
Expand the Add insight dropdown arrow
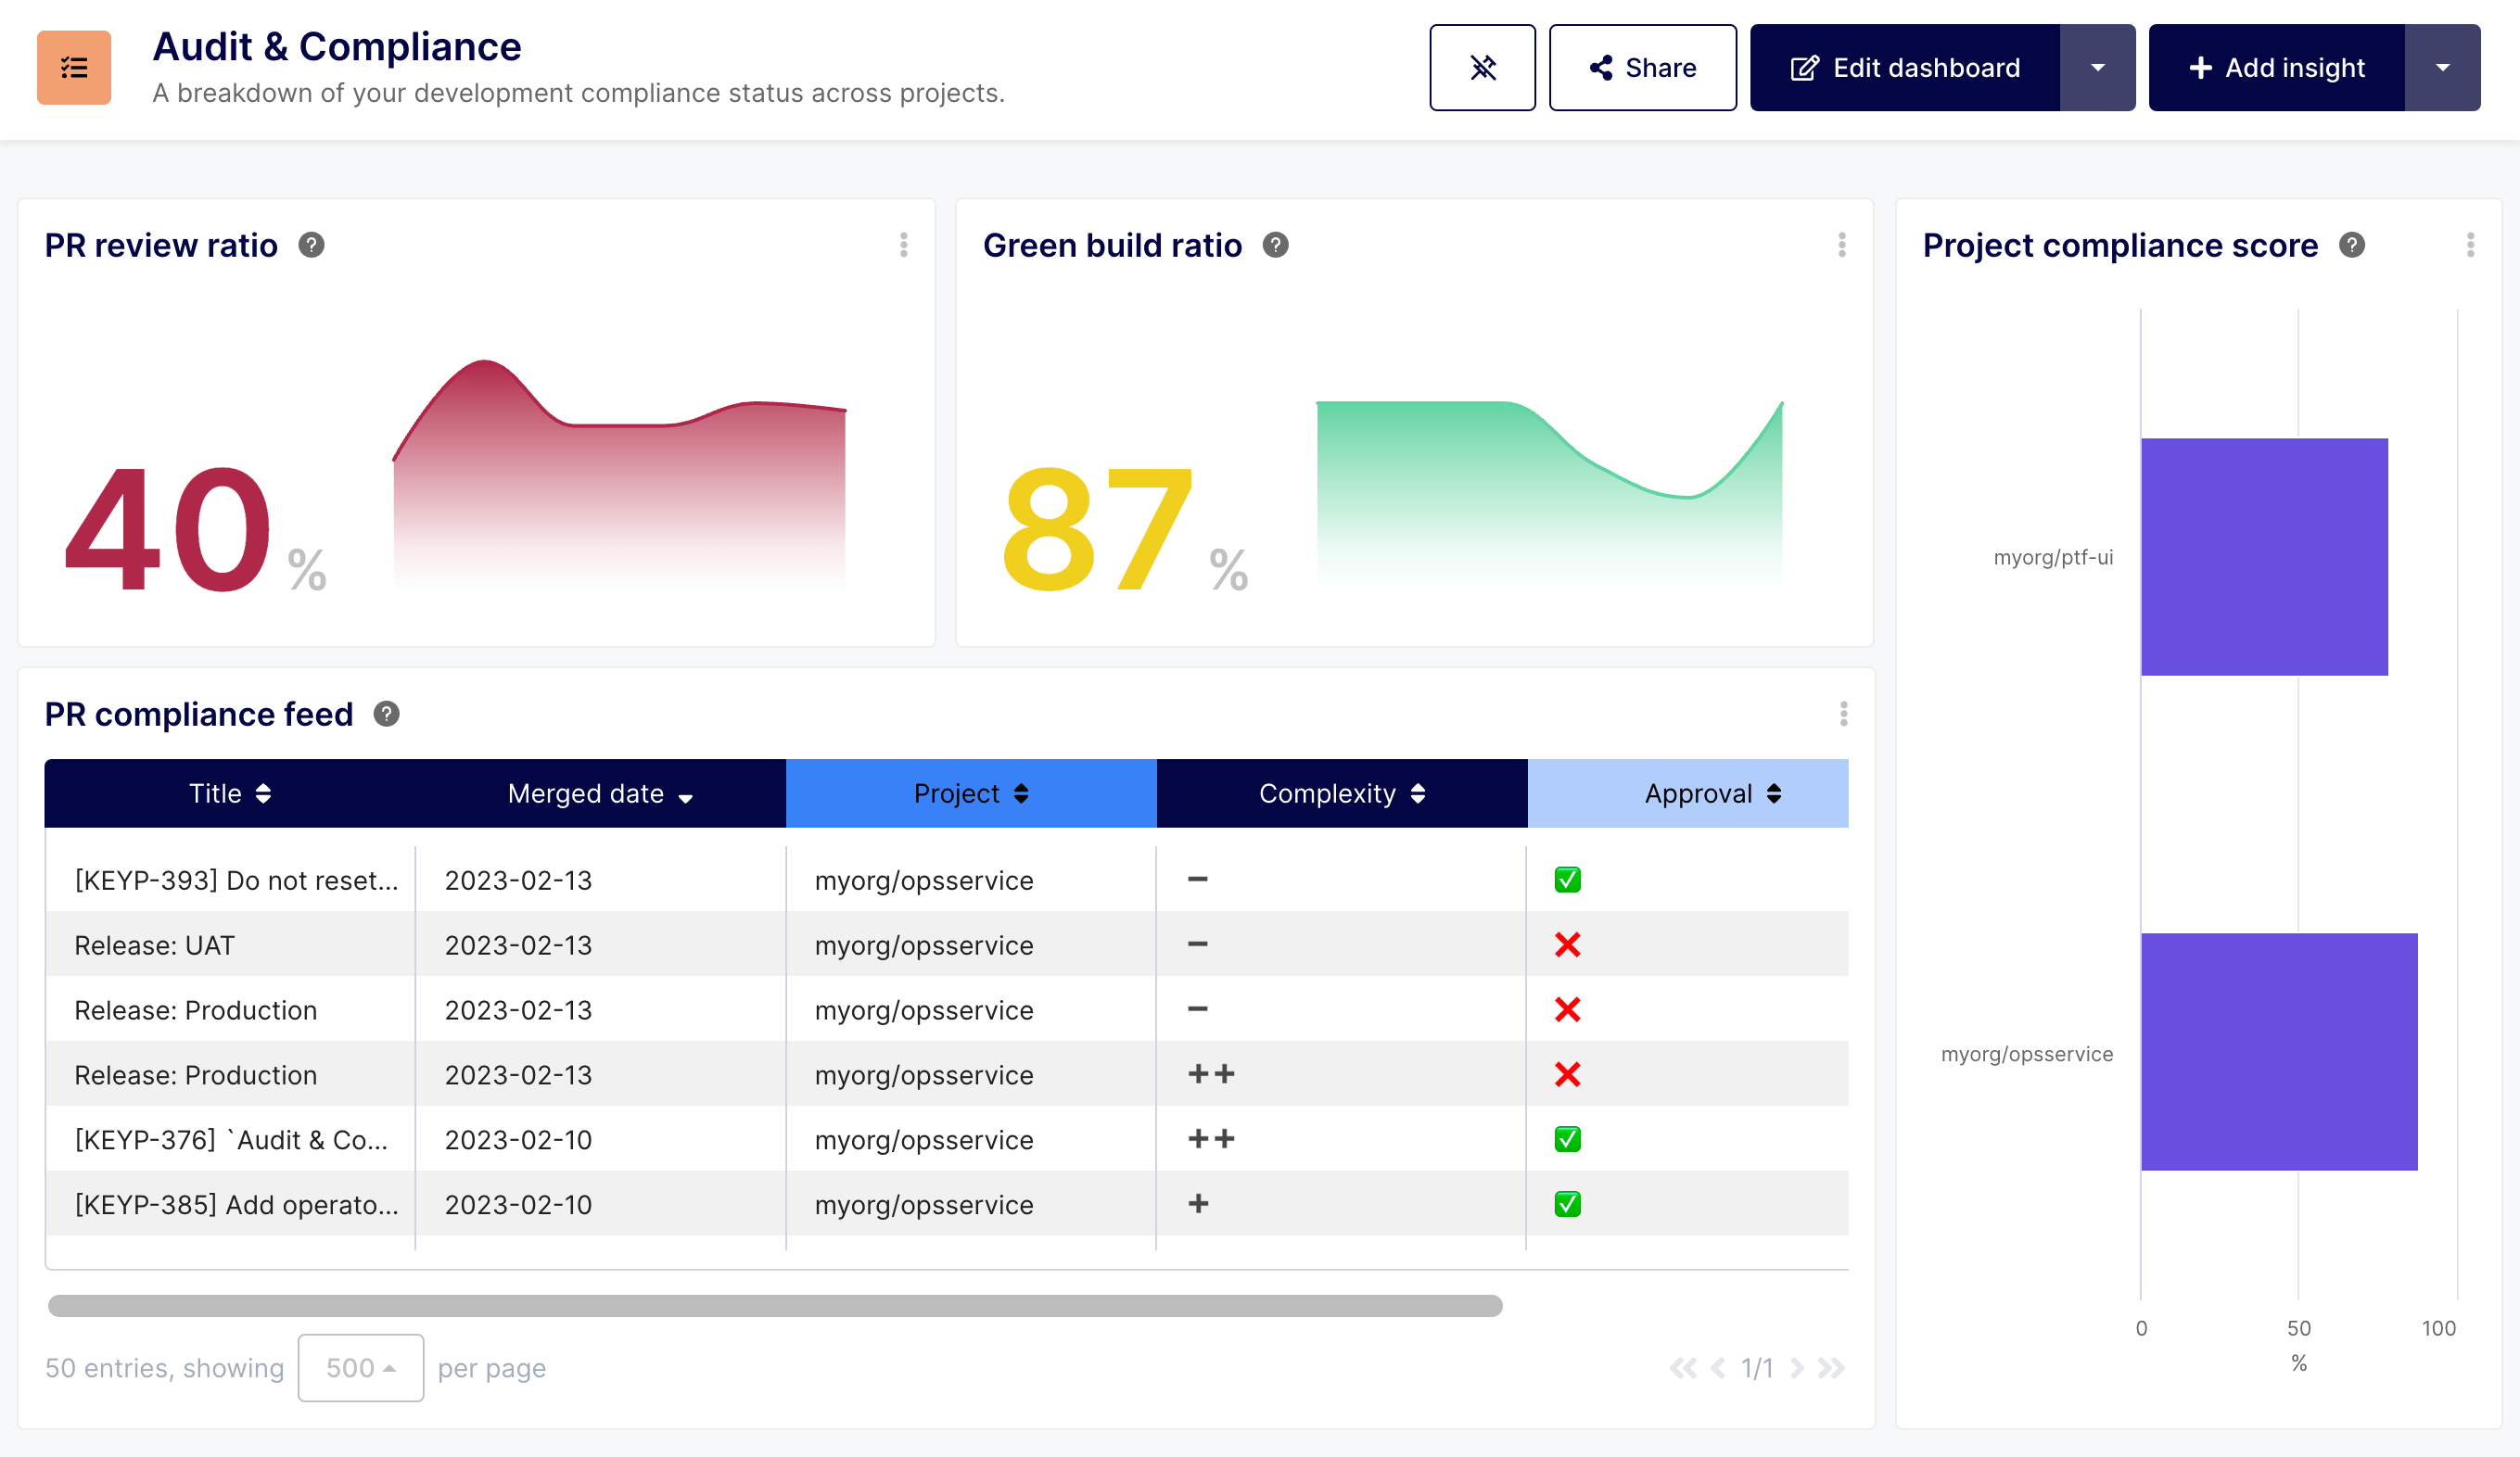(x=2442, y=68)
